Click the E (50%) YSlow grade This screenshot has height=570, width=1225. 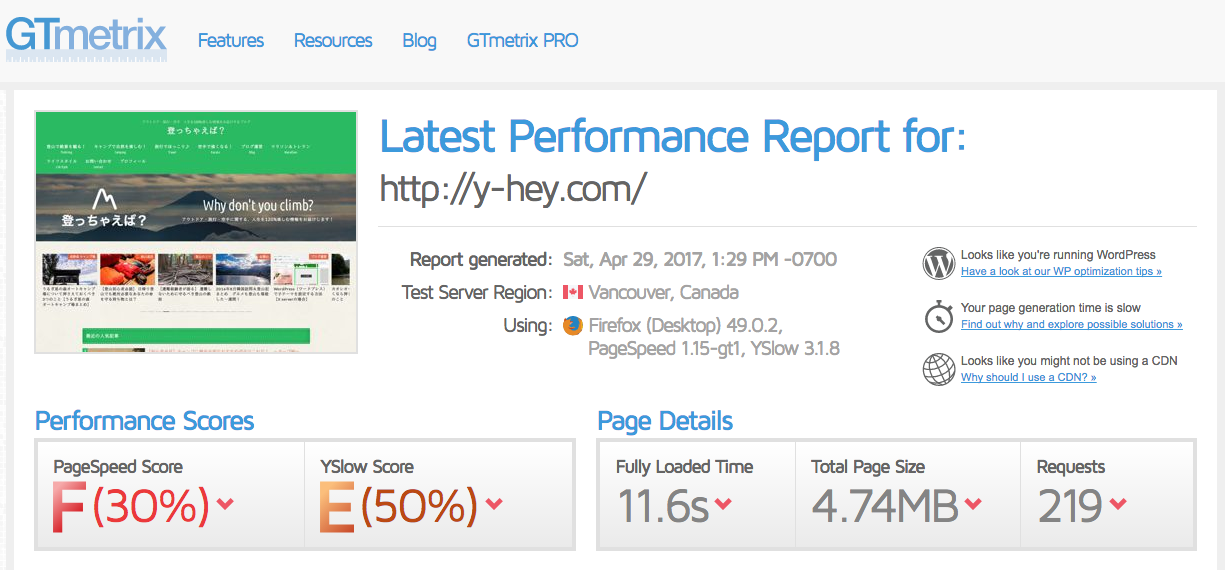tap(399, 506)
